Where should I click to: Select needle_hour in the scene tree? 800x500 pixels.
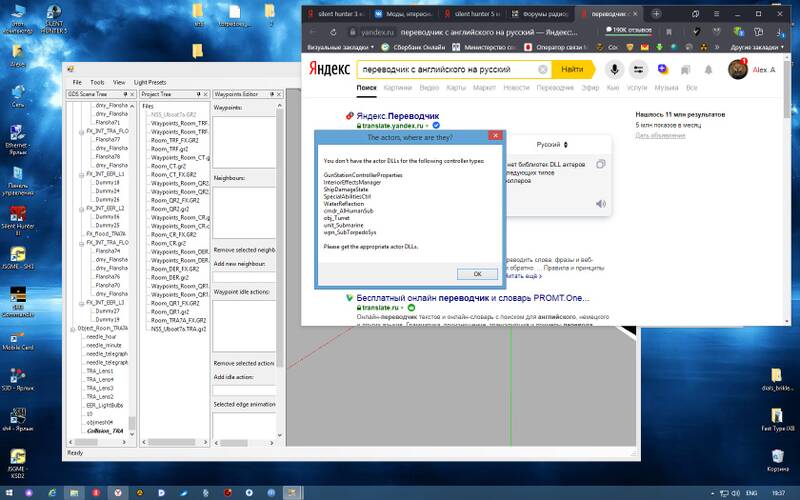pos(101,337)
